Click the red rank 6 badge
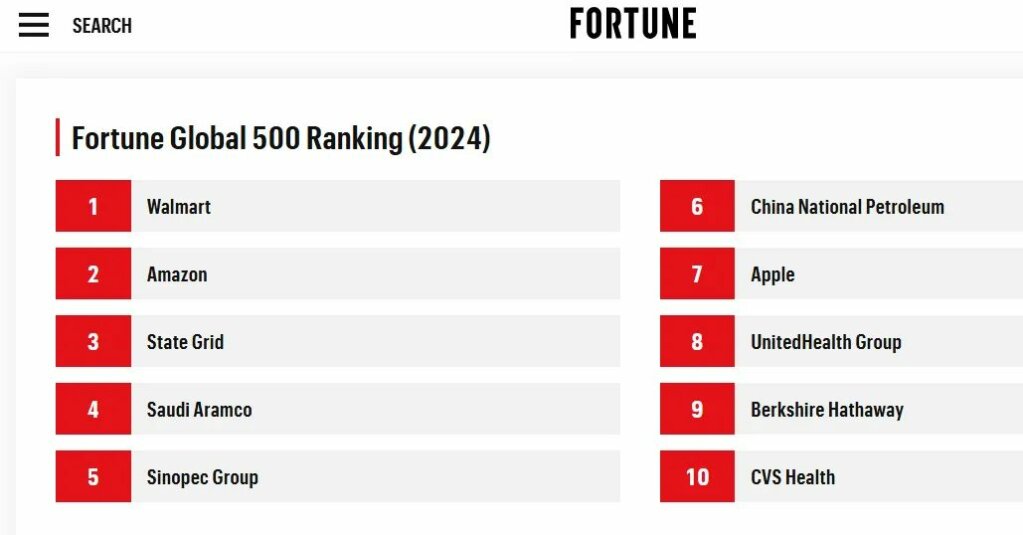The width and height of the screenshot is (1023, 535). [x=697, y=207]
